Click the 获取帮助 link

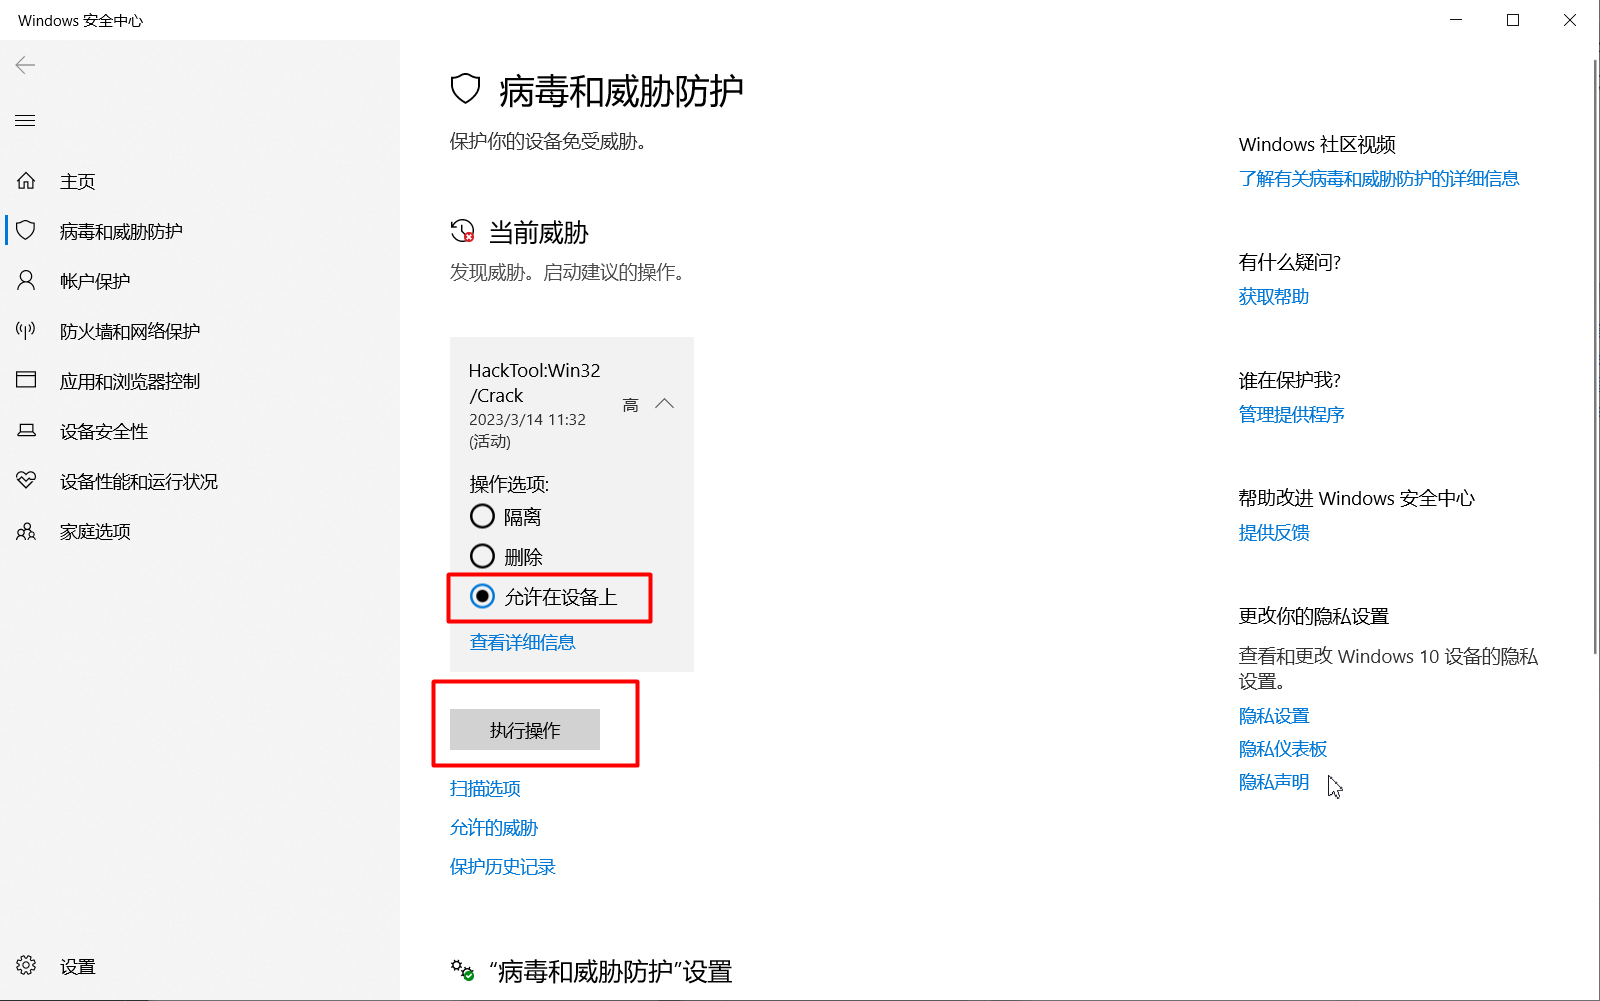click(x=1274, y=296)
